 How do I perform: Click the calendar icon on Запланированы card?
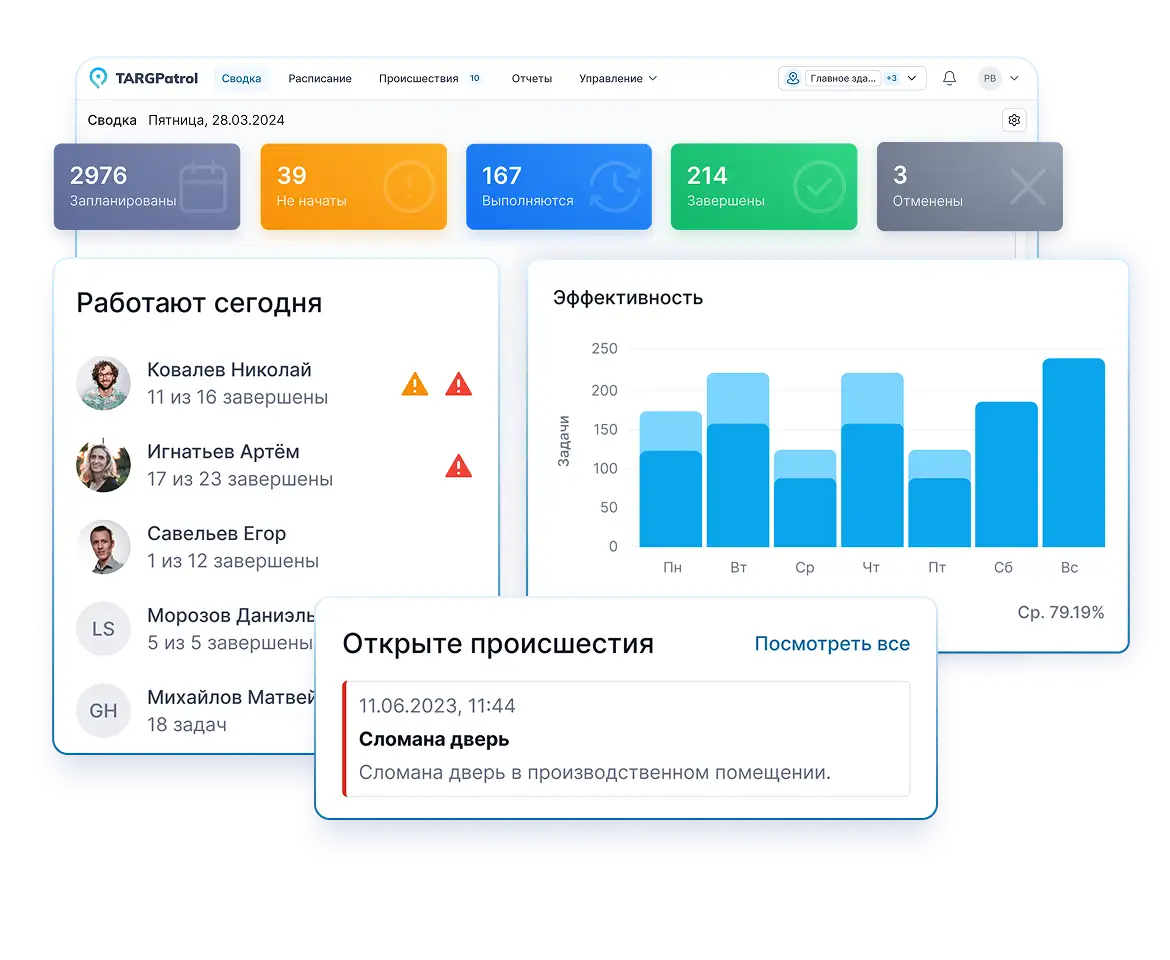[203, 186]
